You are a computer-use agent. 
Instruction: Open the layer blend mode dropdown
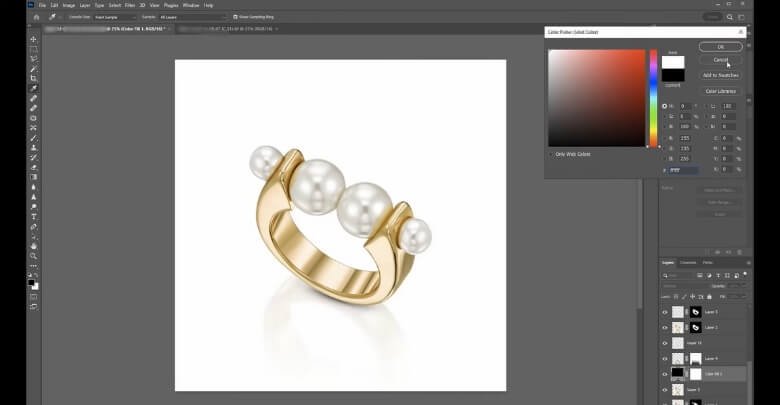tap(685, 286)
